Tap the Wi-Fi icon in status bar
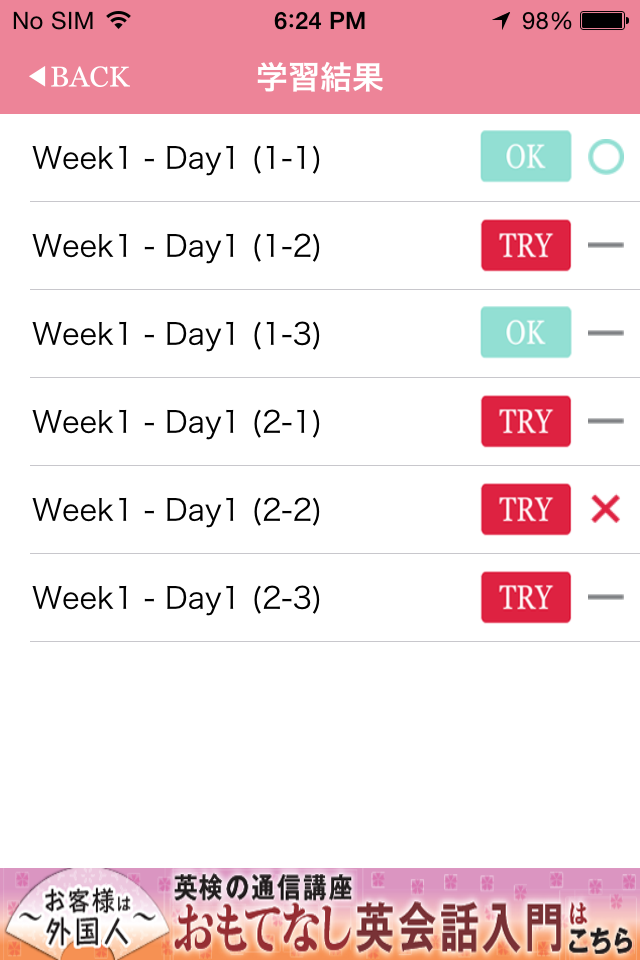The height and width of the screenshot is (960, 640). [x=119, y=20]
